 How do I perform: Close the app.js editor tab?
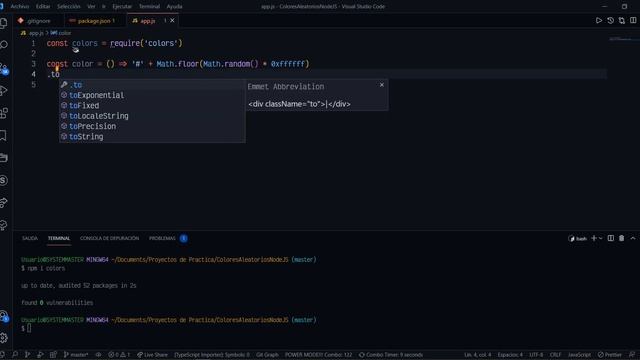[x=172, y=20]
